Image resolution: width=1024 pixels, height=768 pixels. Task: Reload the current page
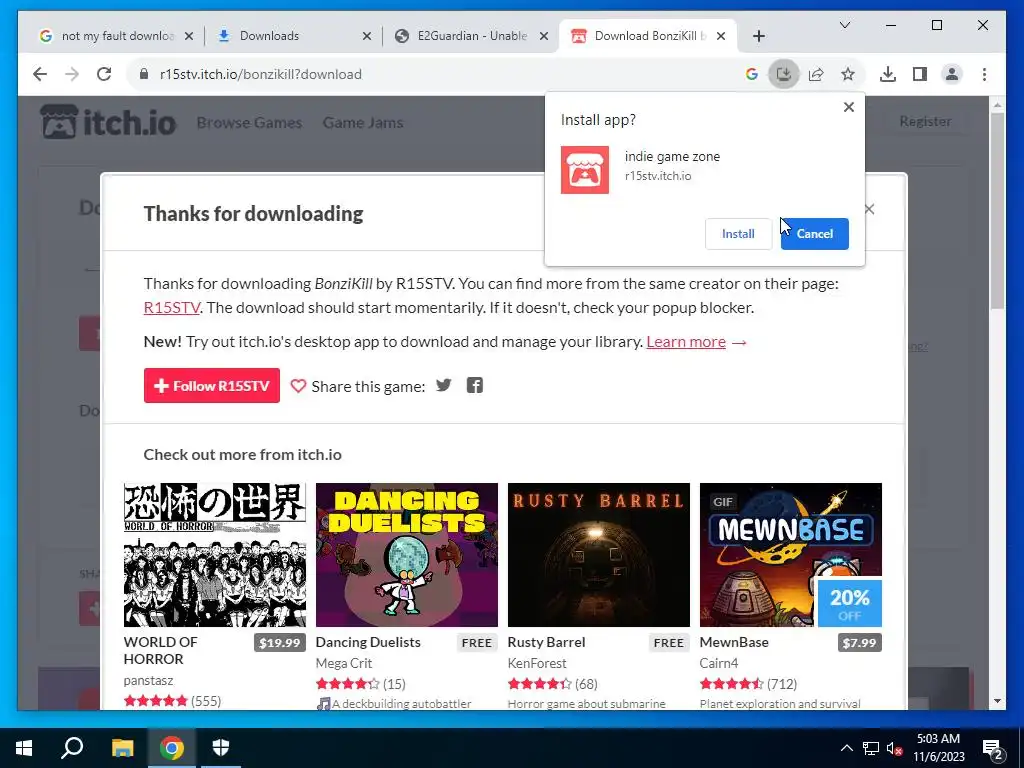(104, 74)
